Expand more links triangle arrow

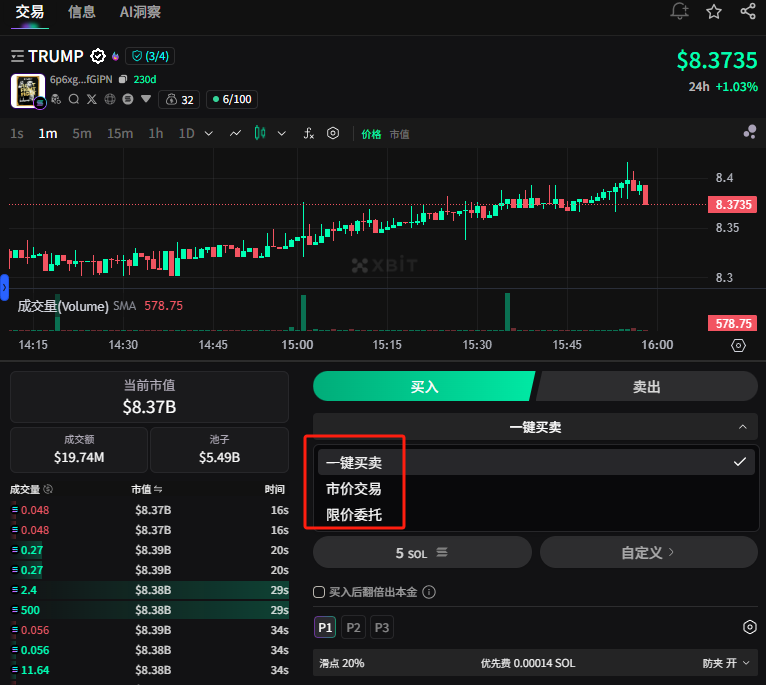tap(146, 99)
